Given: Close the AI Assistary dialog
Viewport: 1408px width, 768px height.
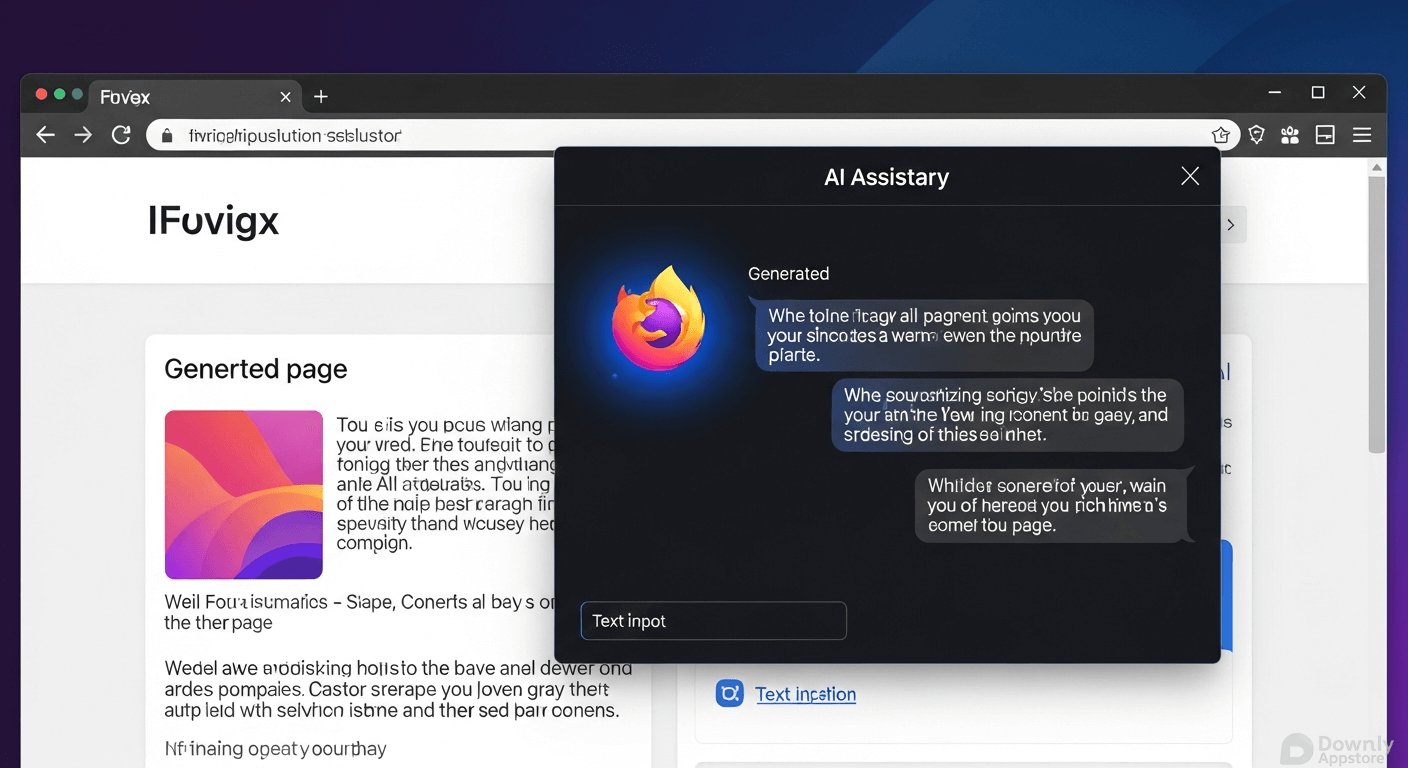Looking at the screenshot, I should (x=1189, y=176).
